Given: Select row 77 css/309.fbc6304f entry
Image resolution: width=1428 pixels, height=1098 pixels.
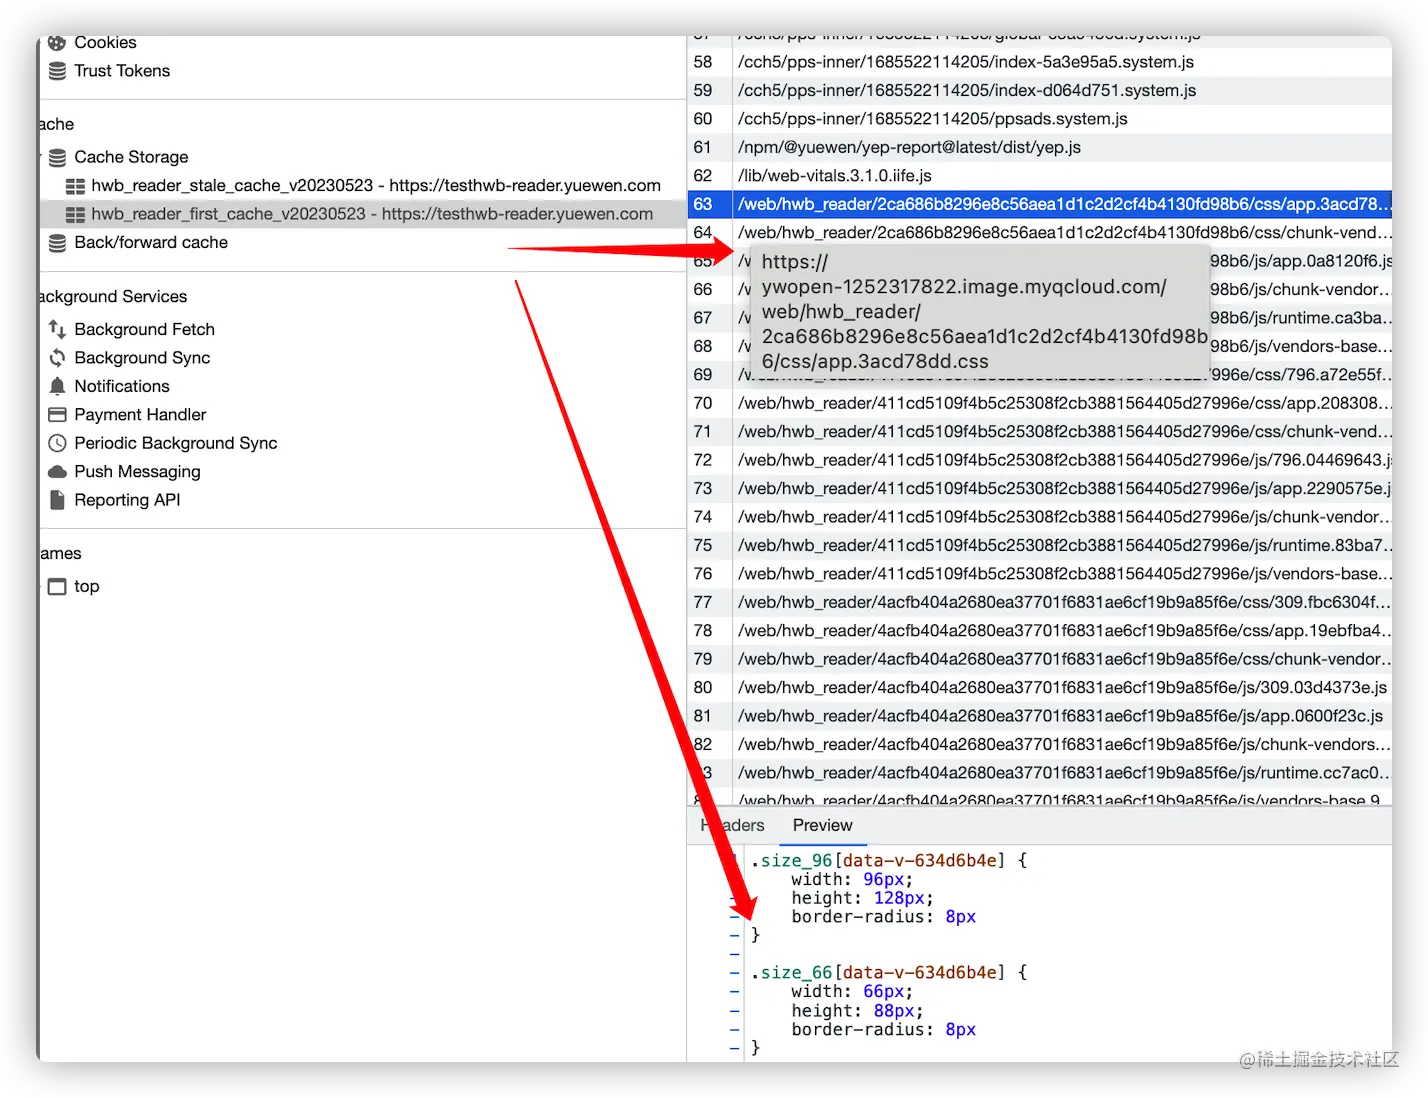Looking at the screenshot, I should tap(1040, 602).
